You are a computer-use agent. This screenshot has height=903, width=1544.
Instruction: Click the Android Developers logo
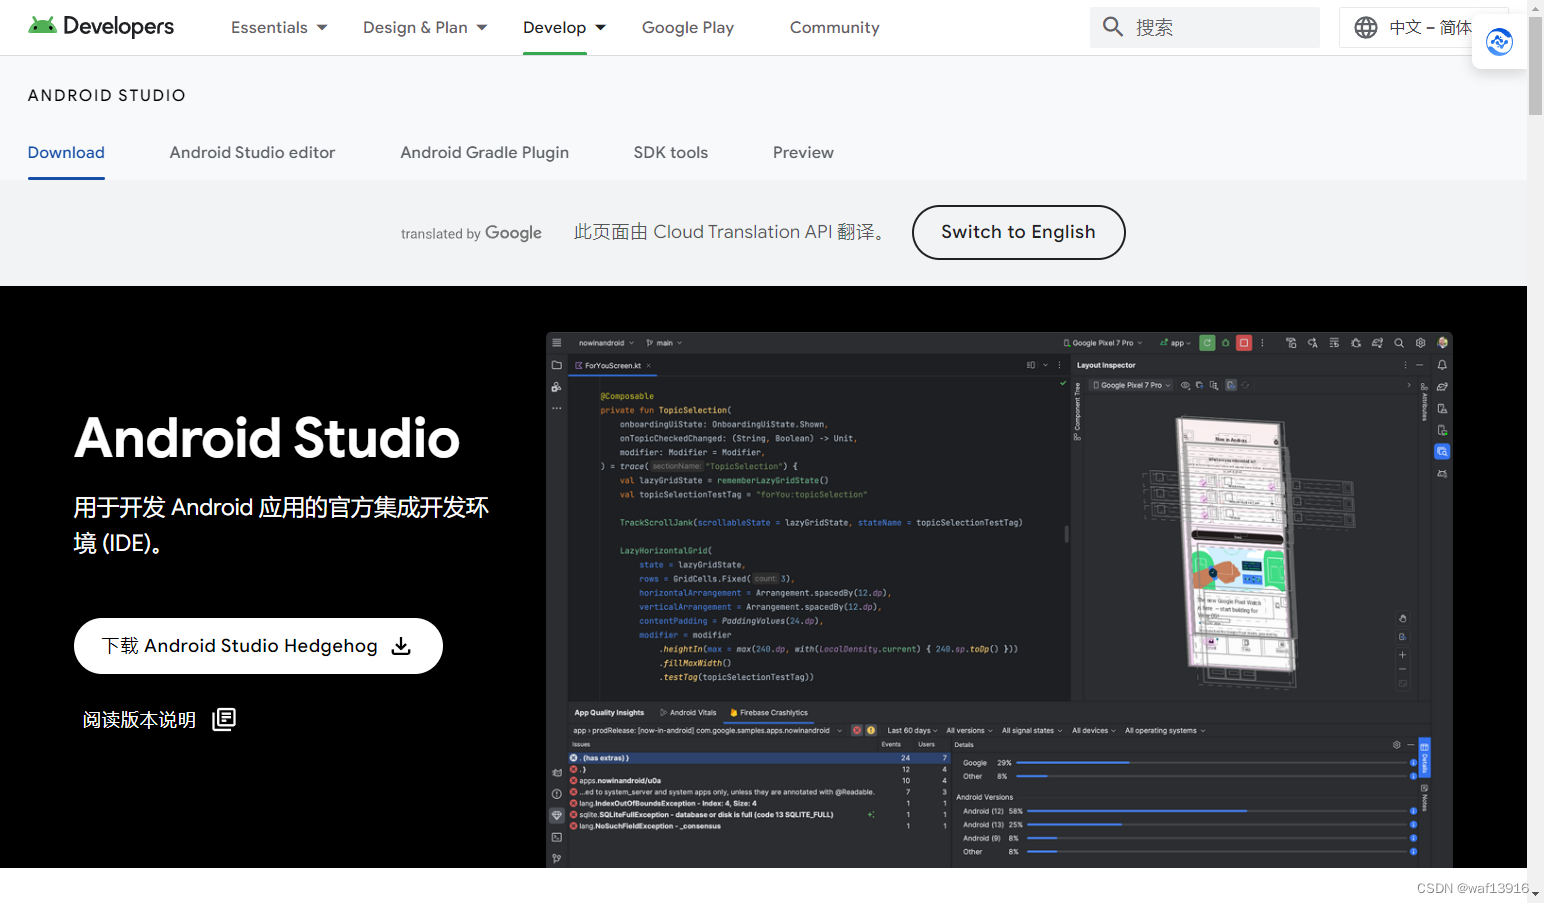click(101, 26)
